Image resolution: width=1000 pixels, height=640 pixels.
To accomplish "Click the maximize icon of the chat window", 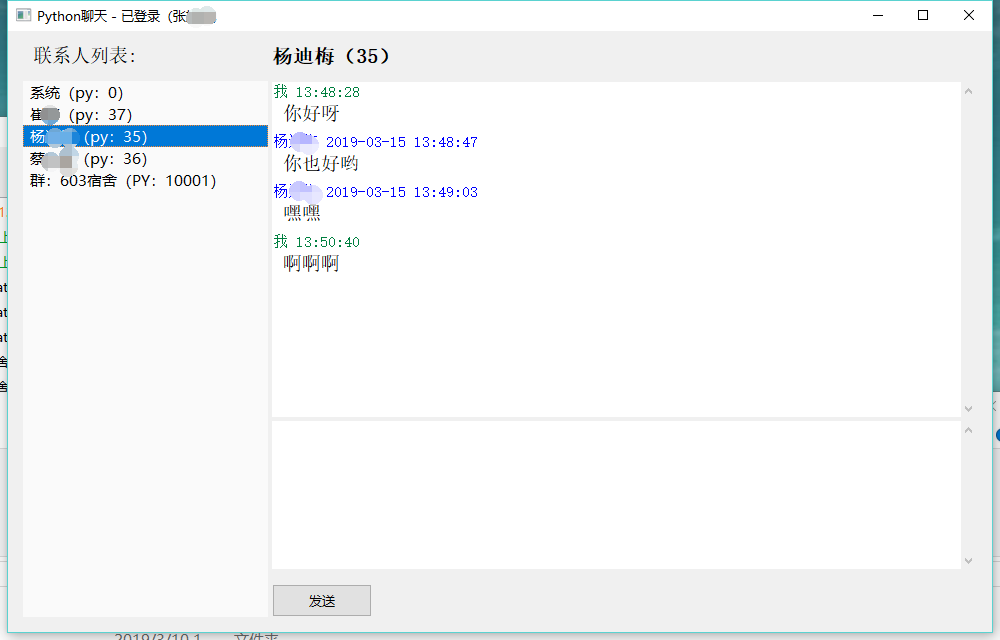I will pyautogui.click(x=923, y=15).
